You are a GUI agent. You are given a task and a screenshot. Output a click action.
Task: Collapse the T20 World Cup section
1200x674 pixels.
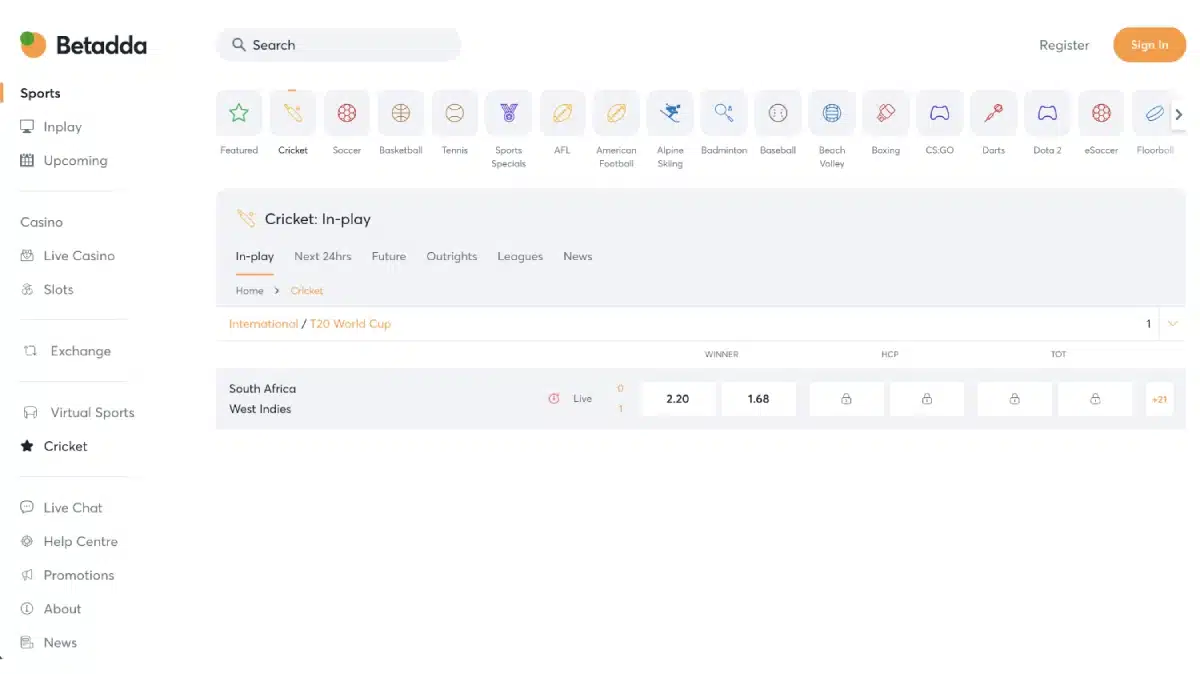1173,323
